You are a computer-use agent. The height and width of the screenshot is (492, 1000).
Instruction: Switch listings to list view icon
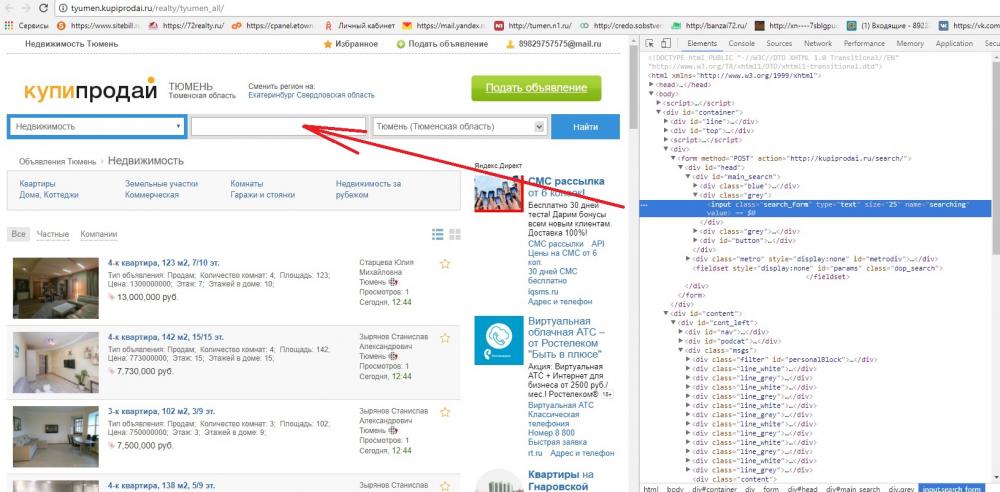pyautogui.click(x=438, y=234)
